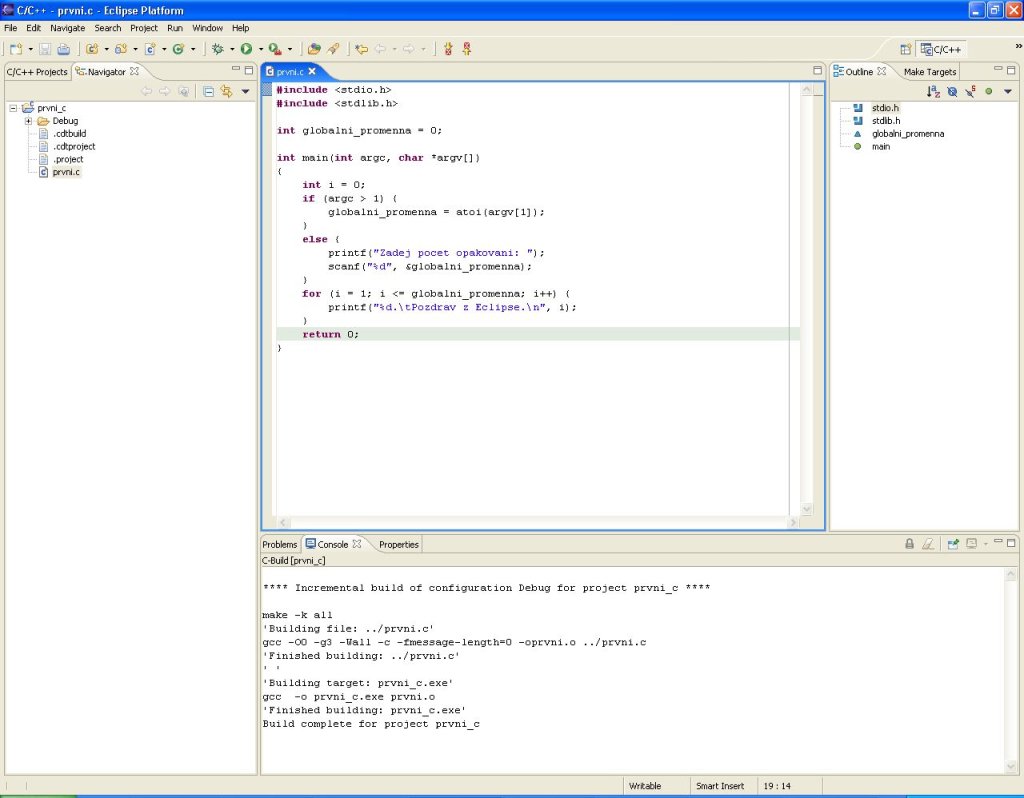The image size is (1024, 798).
Task: Click the New file wizard icon
Action: click(16, 48)
